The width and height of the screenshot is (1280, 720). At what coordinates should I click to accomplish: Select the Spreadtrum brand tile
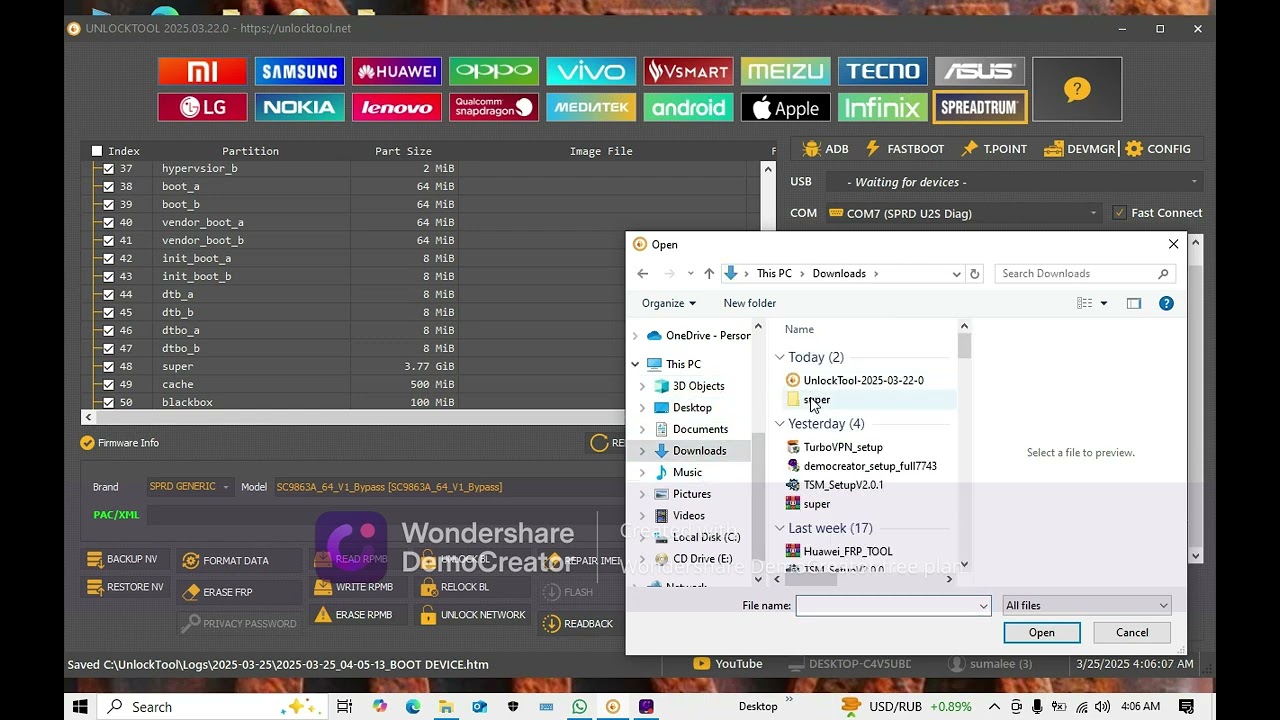(x=979, y=107)
